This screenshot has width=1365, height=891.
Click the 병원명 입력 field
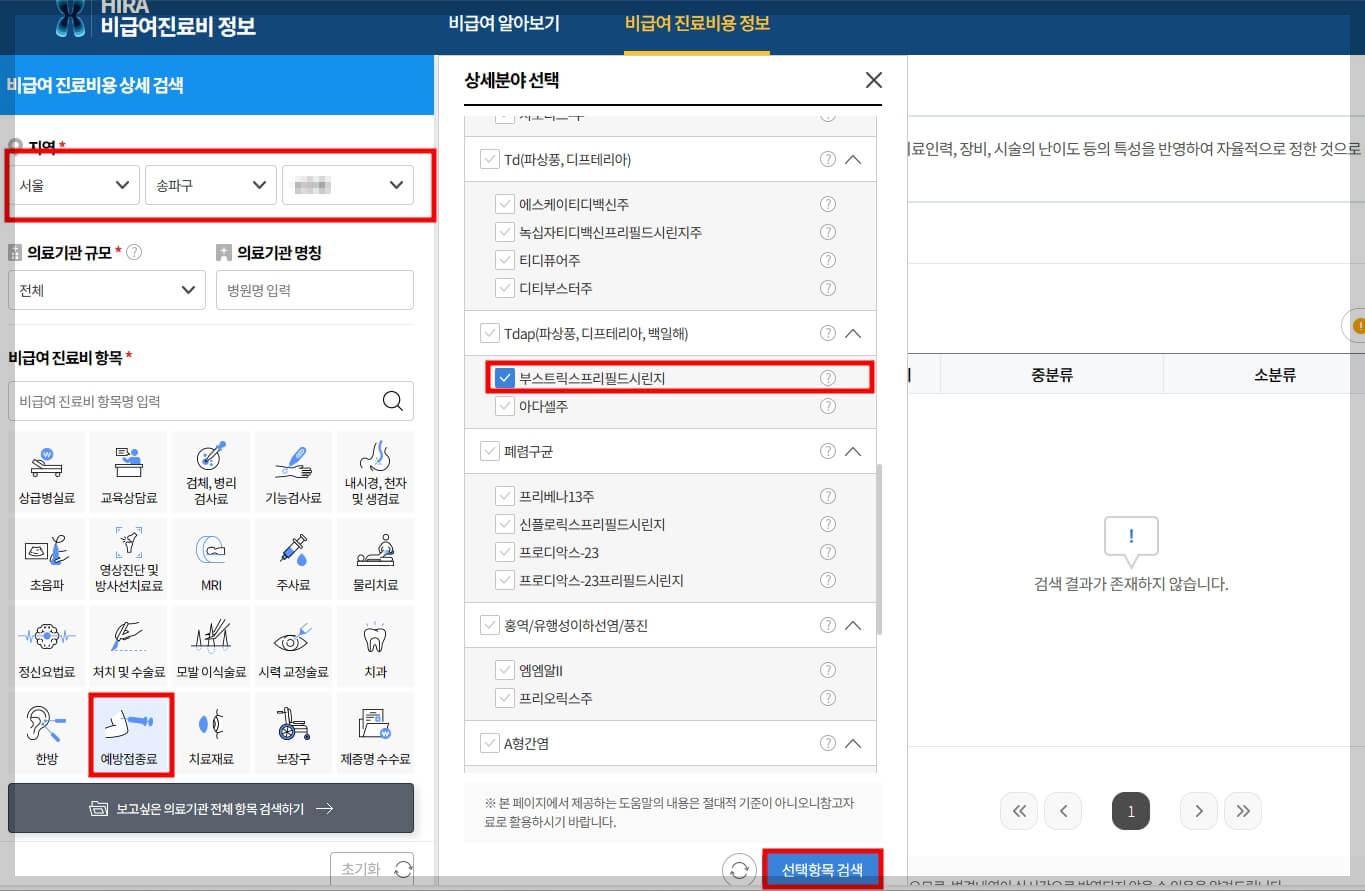tap(314, 290)
